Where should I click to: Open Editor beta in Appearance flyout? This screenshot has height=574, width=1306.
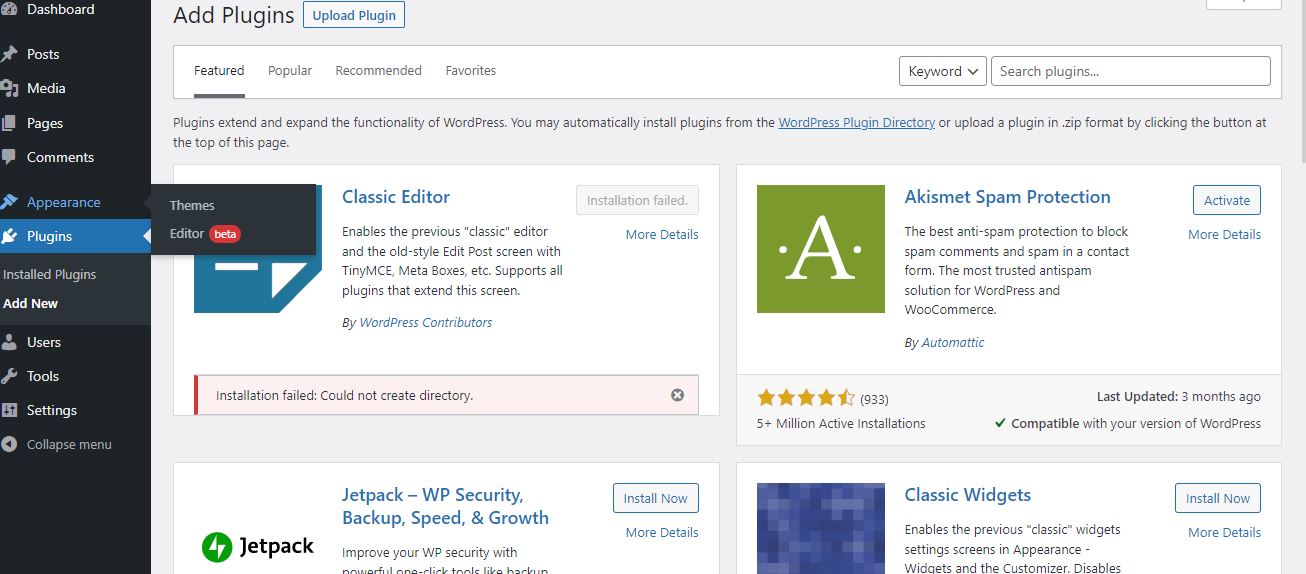pos(205,233)
